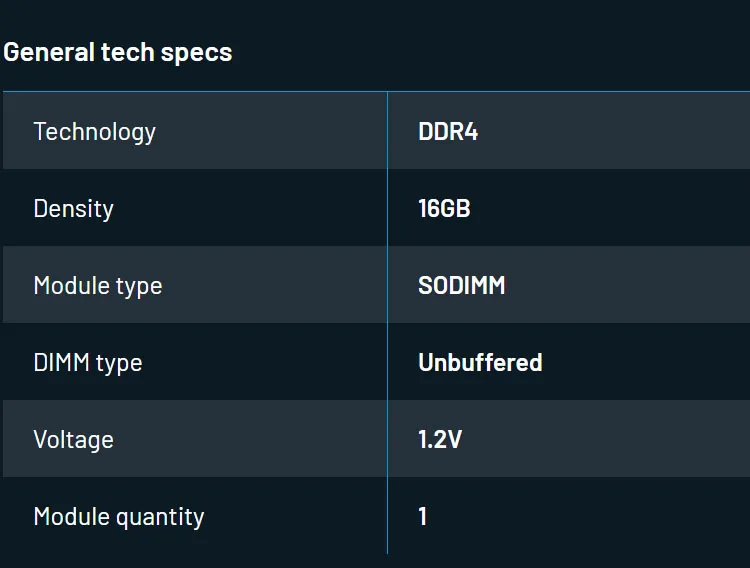Image resolution: width=750 pixels, height=568 pixels.
Task: Select the 1.2V voltage value
Action: click(440, 440)
